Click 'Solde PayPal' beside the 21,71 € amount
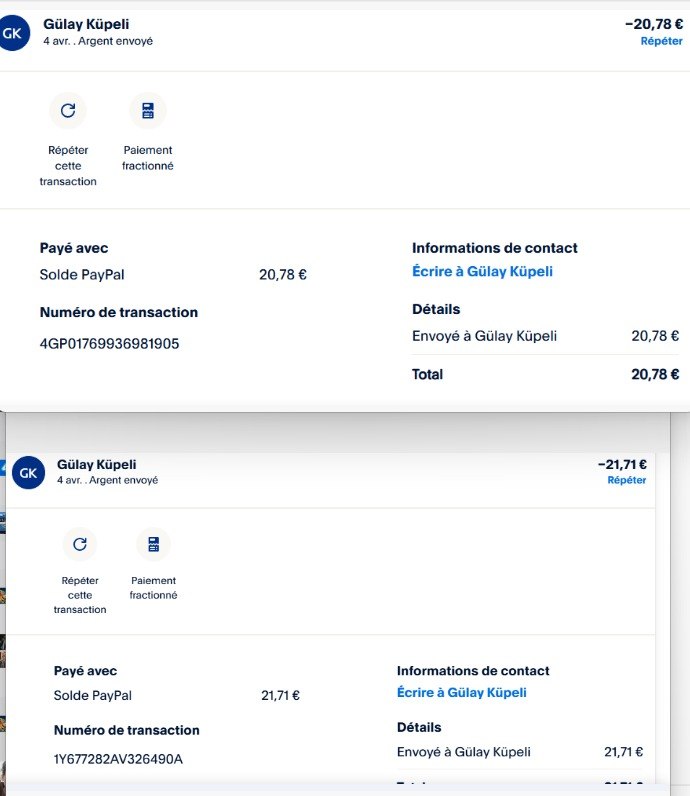690x796 pixels. [92, 695]
